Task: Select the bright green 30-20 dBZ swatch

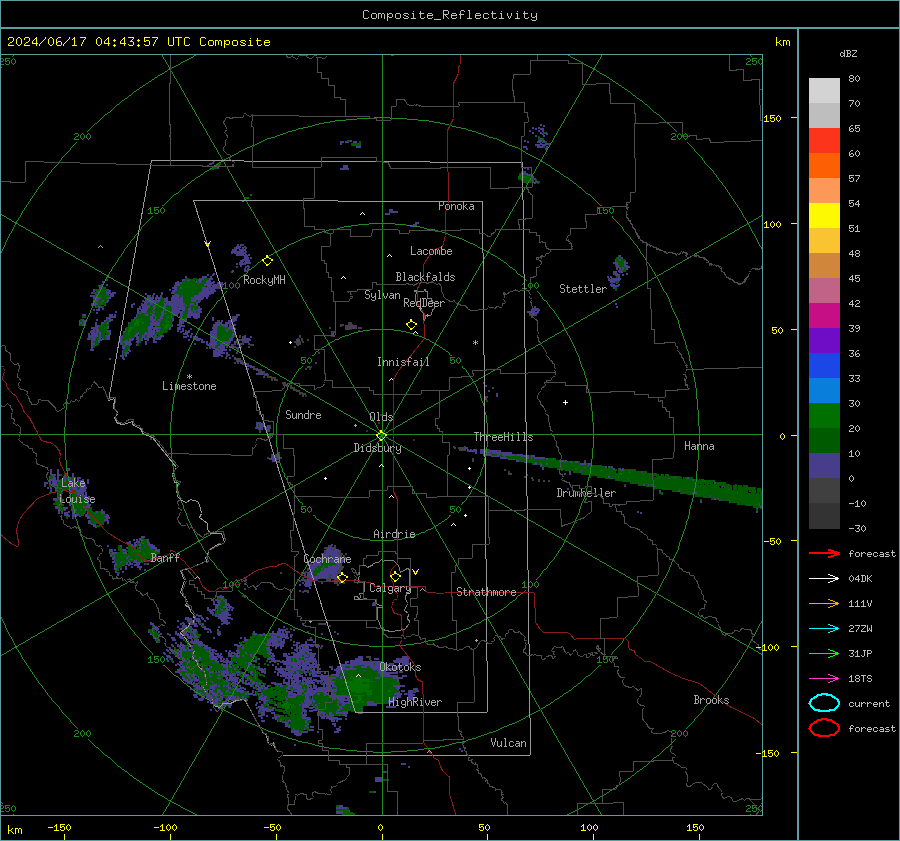Action: tap(824, 415)
